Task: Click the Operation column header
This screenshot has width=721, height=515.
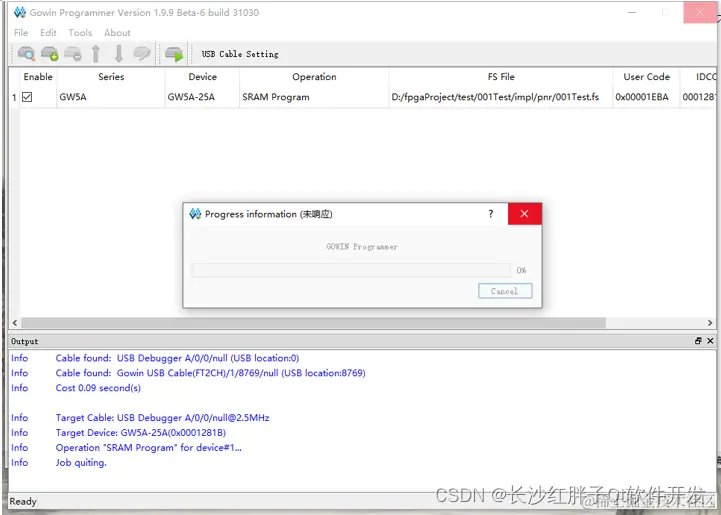Action: click(x=314, y=77)
